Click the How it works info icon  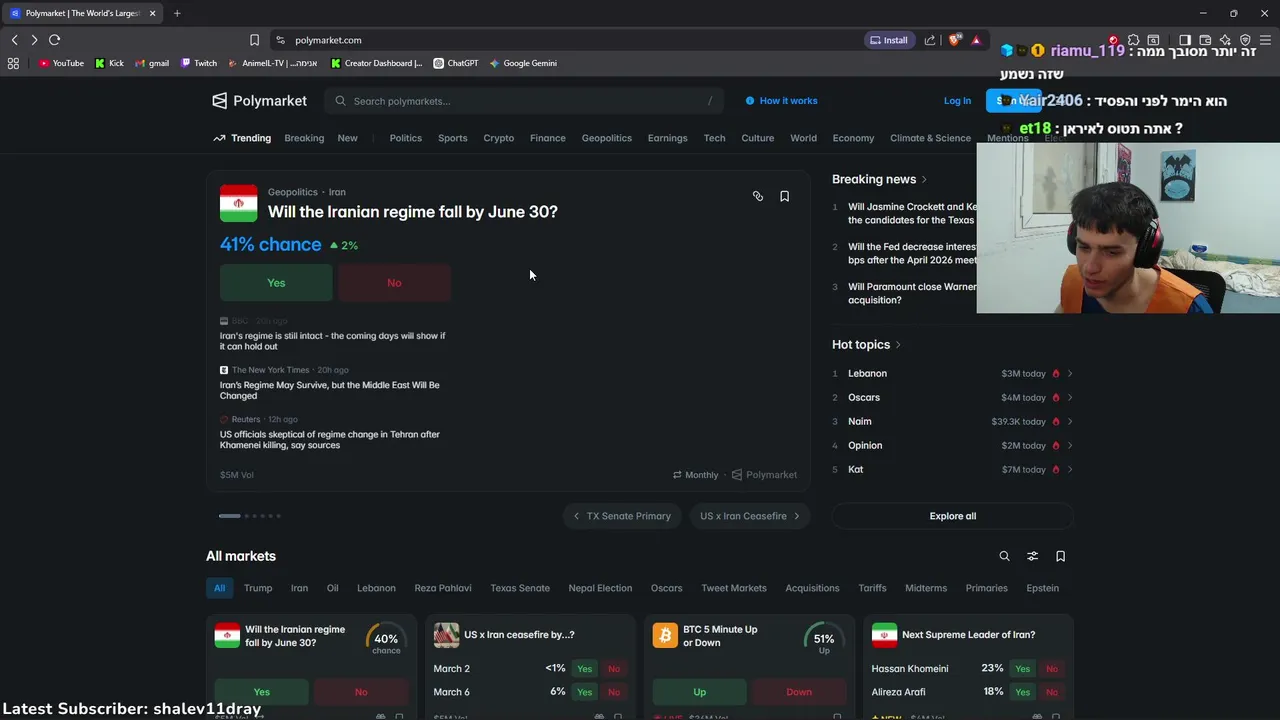click(x=750, y=101)
